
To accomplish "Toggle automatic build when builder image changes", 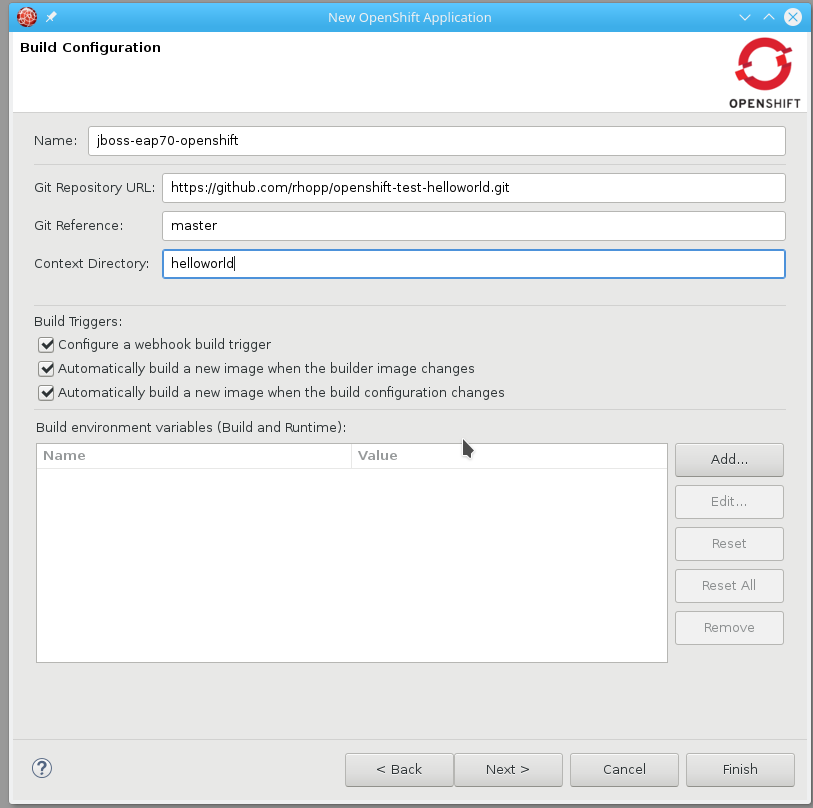I will (46, 369).
